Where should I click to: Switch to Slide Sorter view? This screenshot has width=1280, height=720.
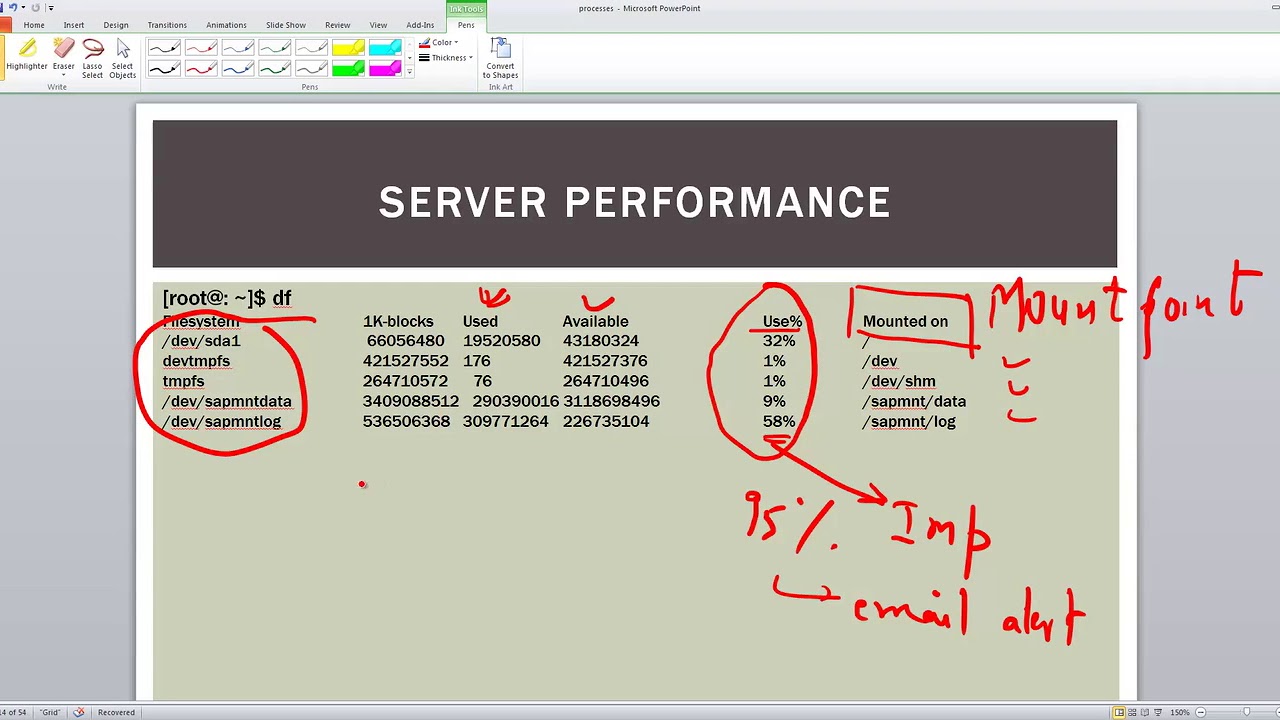tap(1133, 712)
